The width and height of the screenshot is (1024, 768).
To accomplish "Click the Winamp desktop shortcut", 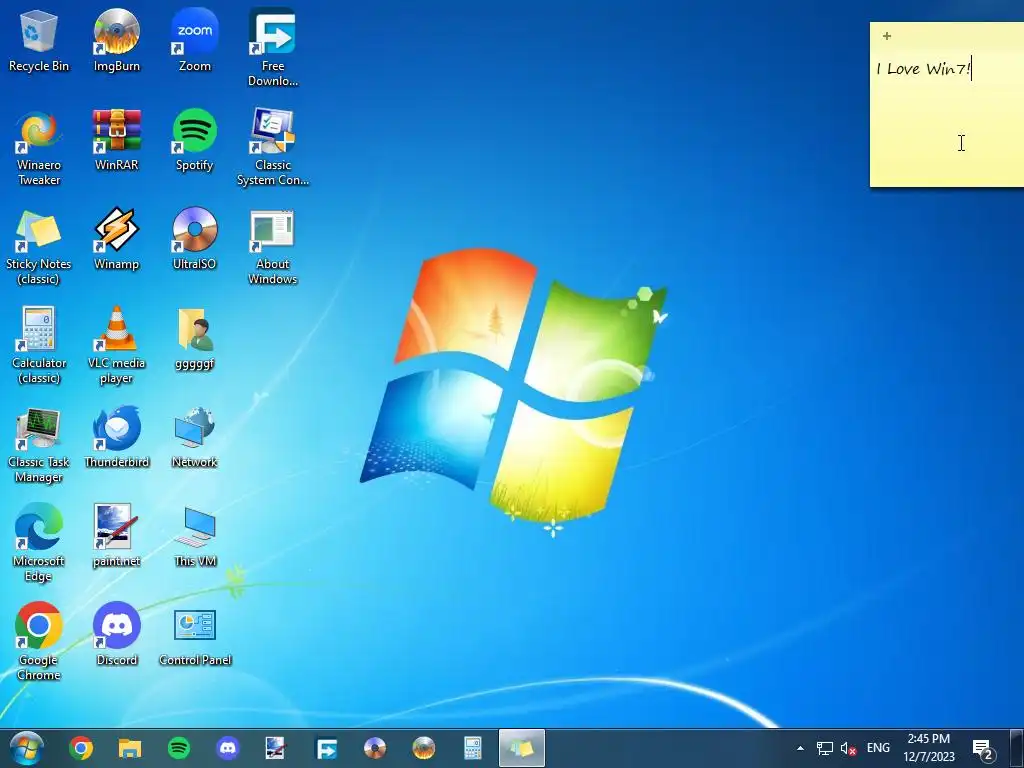I will (116, 239).
